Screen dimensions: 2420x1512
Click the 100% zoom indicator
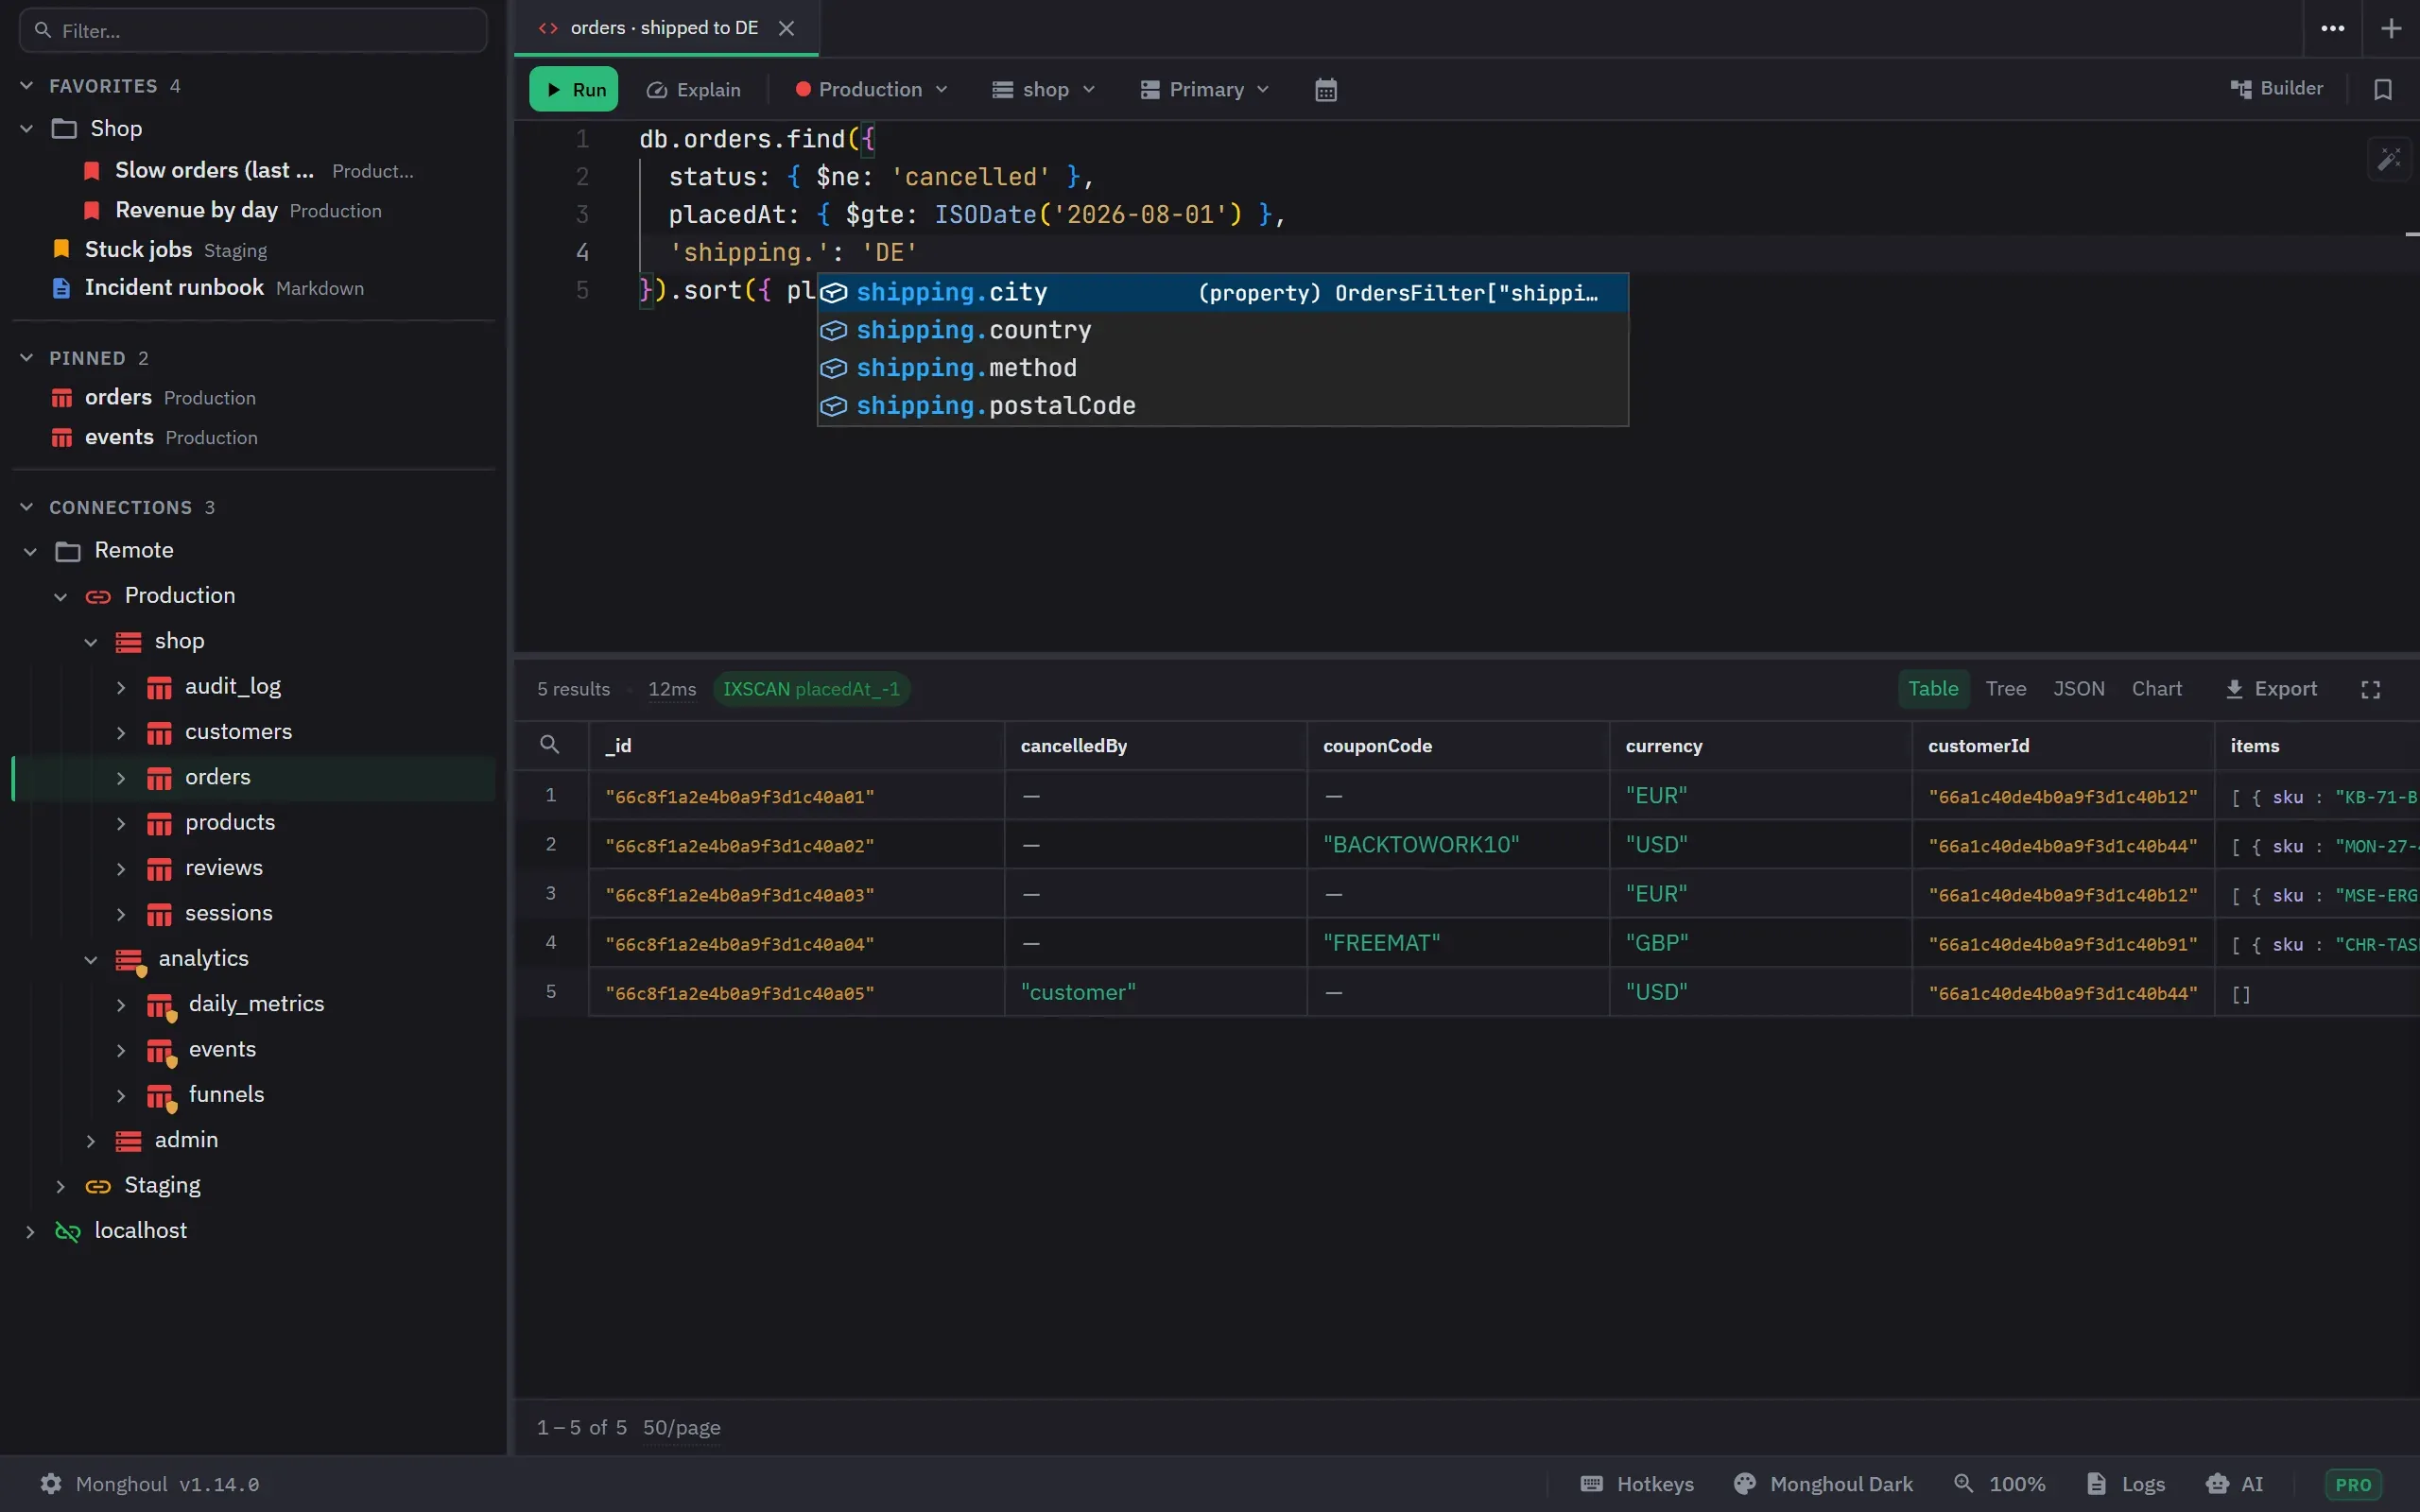click(1999, 1484)
